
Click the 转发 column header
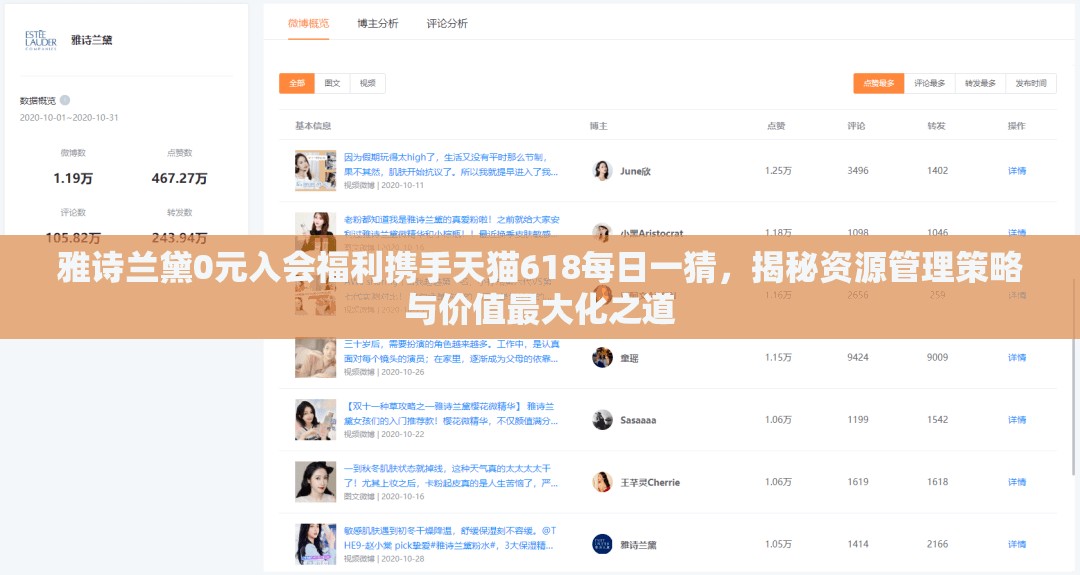[936, 126]
